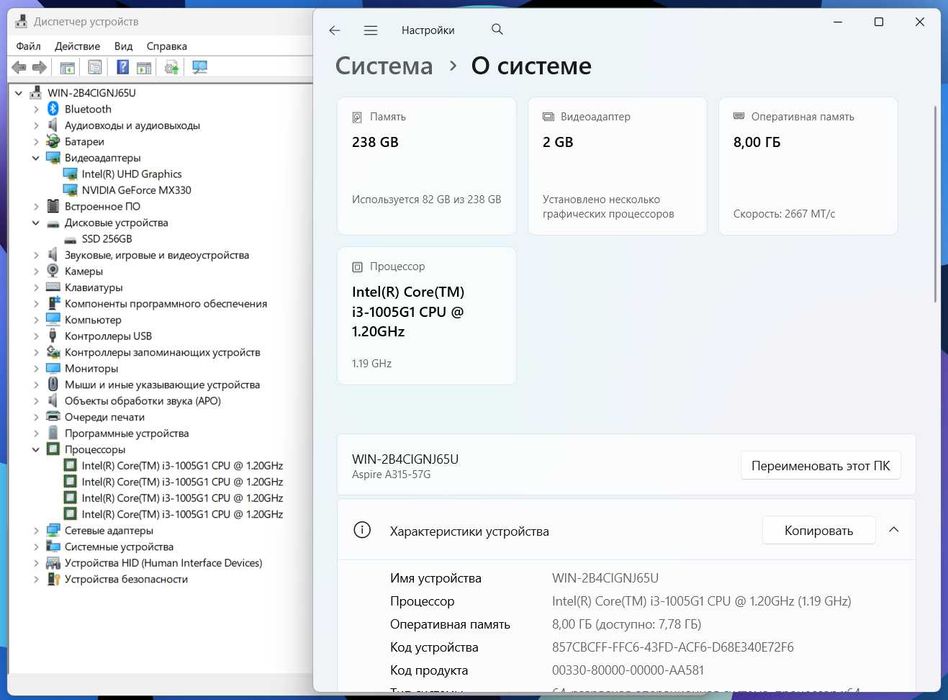Click the Переименовать этот ПК button

pos(820,466)
